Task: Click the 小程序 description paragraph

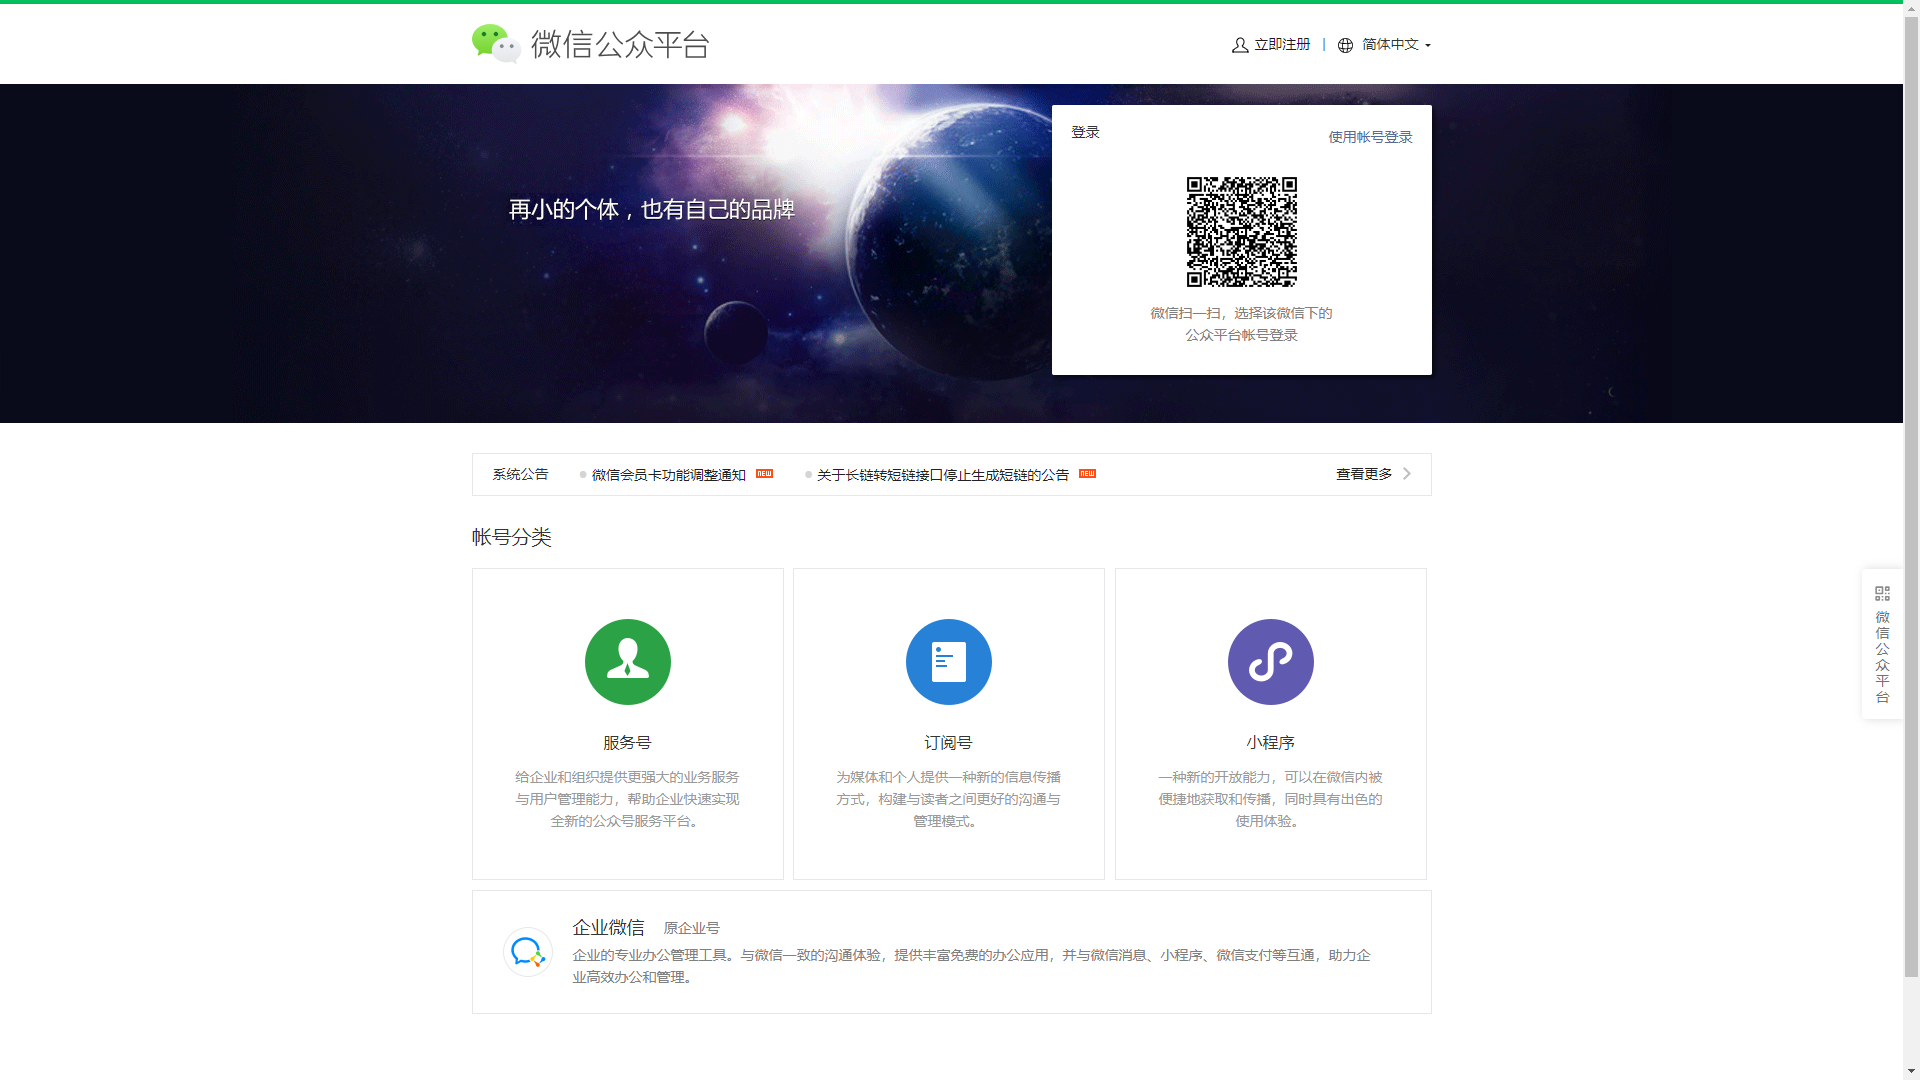Action: tap(1270, 799)
